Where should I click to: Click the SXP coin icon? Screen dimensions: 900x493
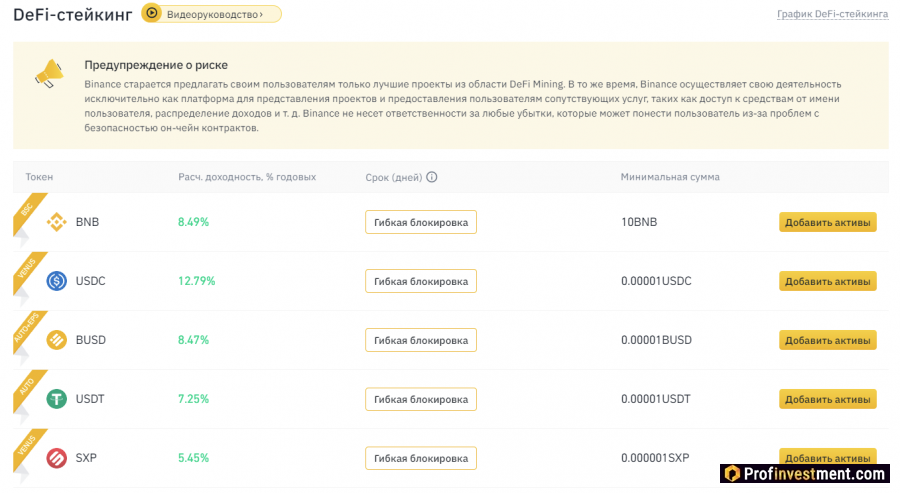[56, 458]
